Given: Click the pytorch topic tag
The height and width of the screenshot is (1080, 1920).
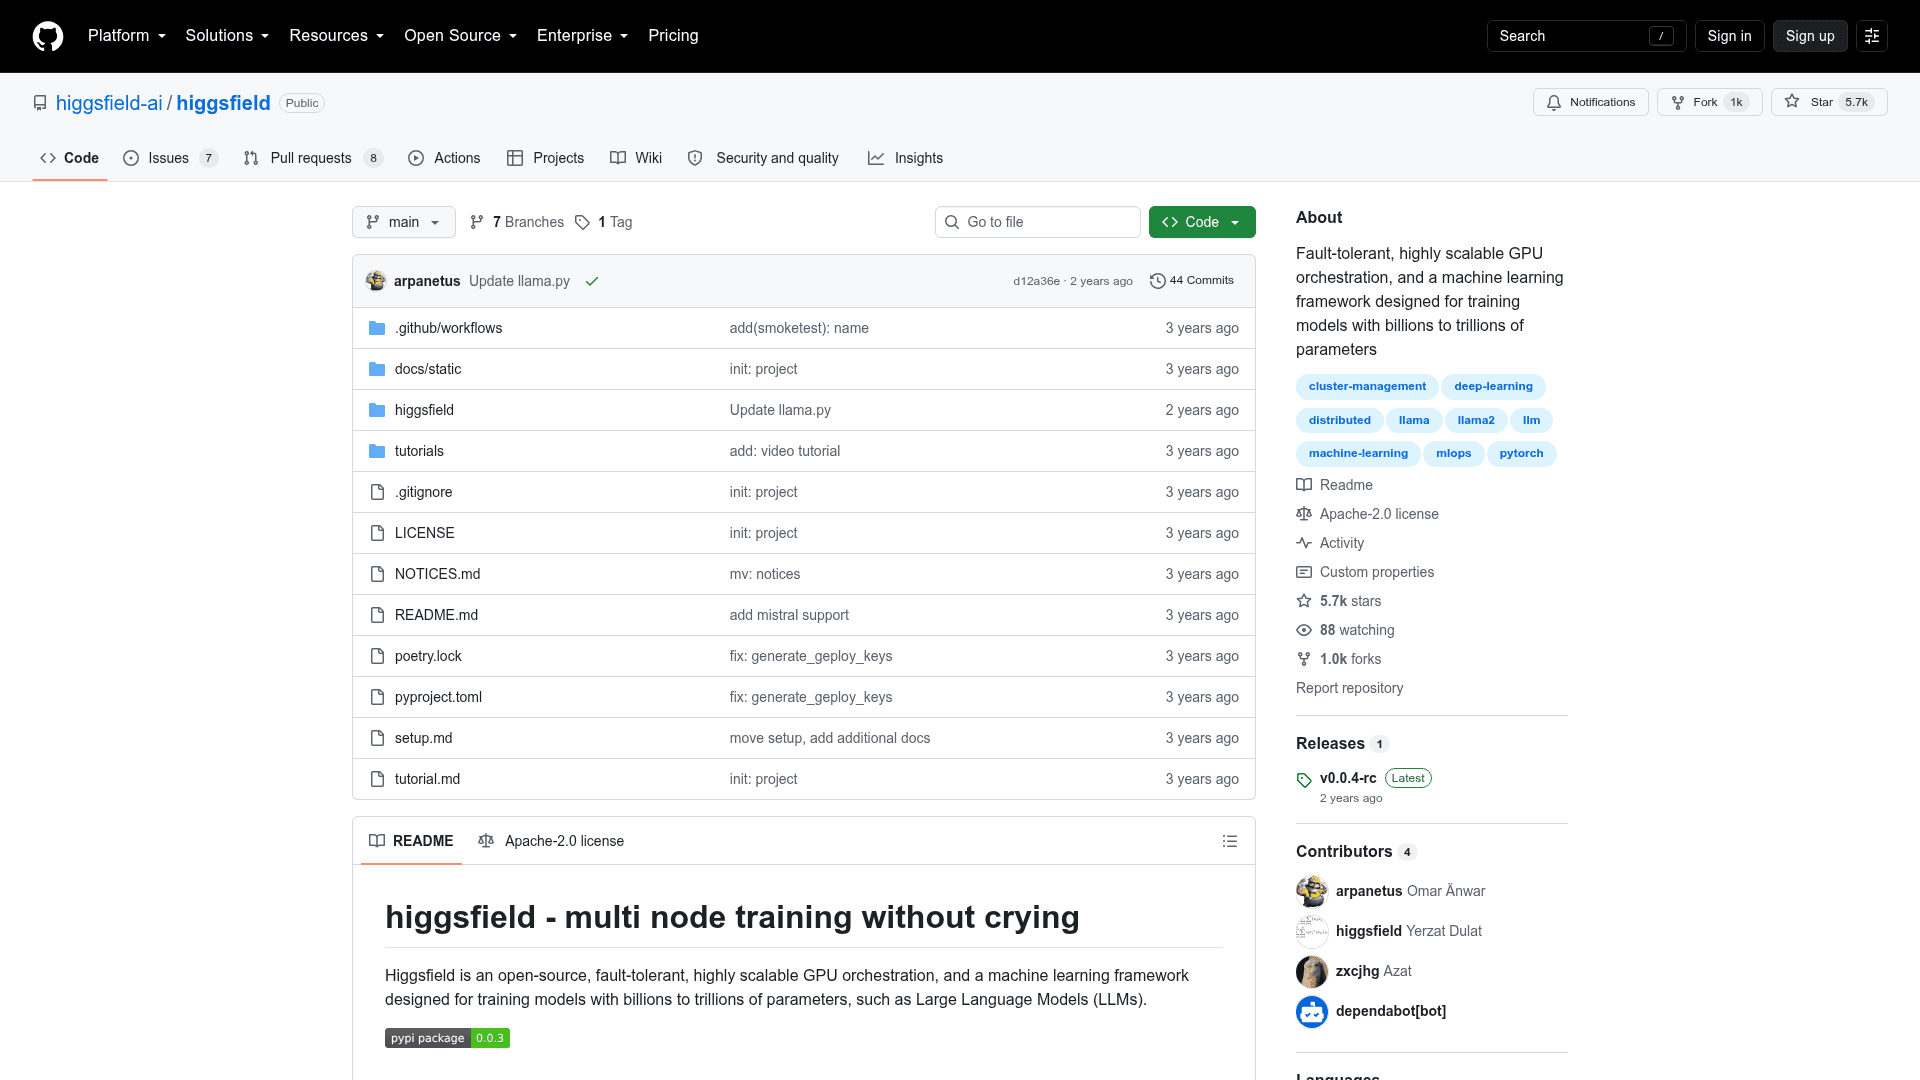Looking at the screenshot, I should pos(1521,454).
